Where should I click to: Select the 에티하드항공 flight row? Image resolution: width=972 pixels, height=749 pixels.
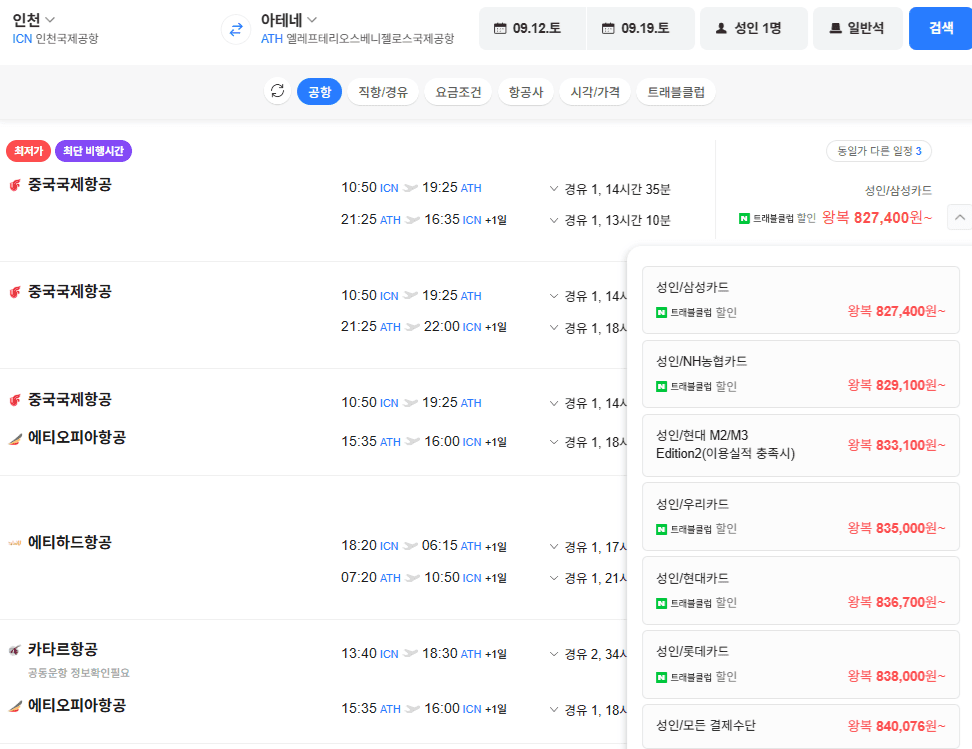click(x=313, y=547)
